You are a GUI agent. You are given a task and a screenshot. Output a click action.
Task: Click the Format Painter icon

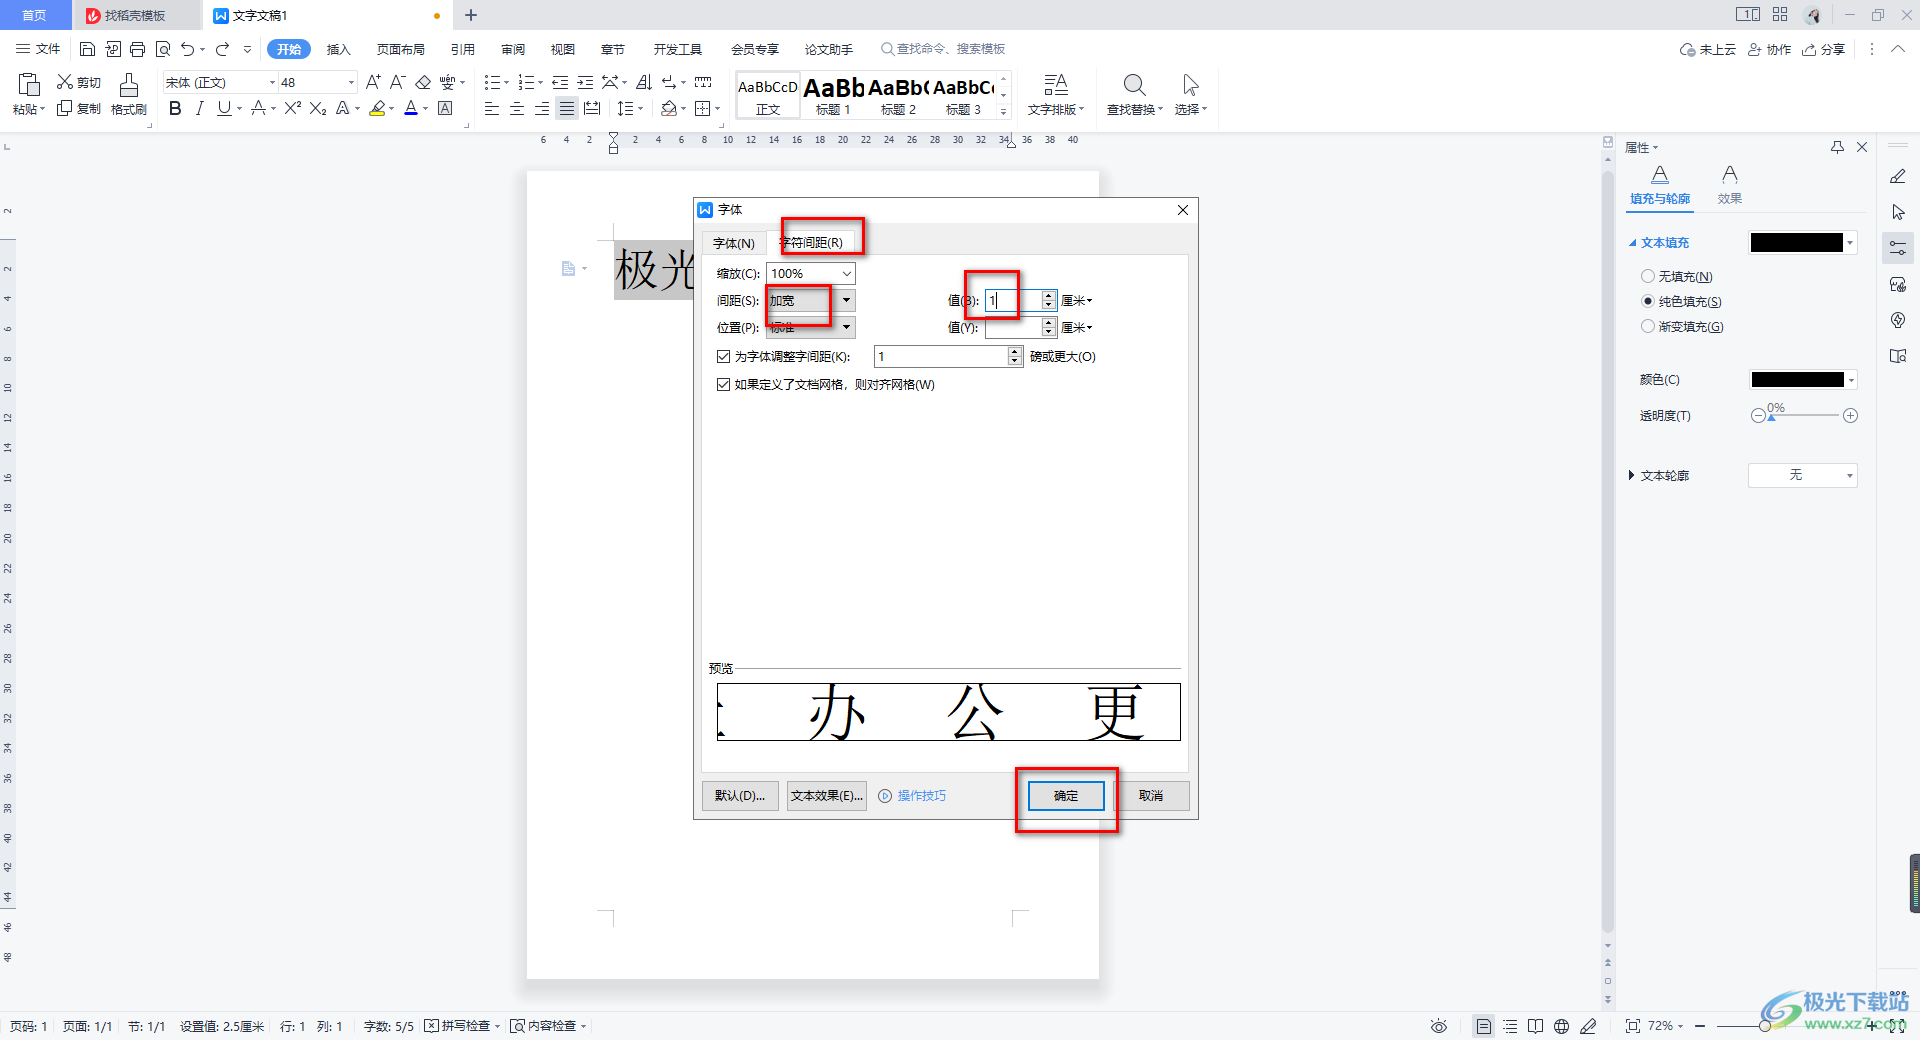click(129, 85)
